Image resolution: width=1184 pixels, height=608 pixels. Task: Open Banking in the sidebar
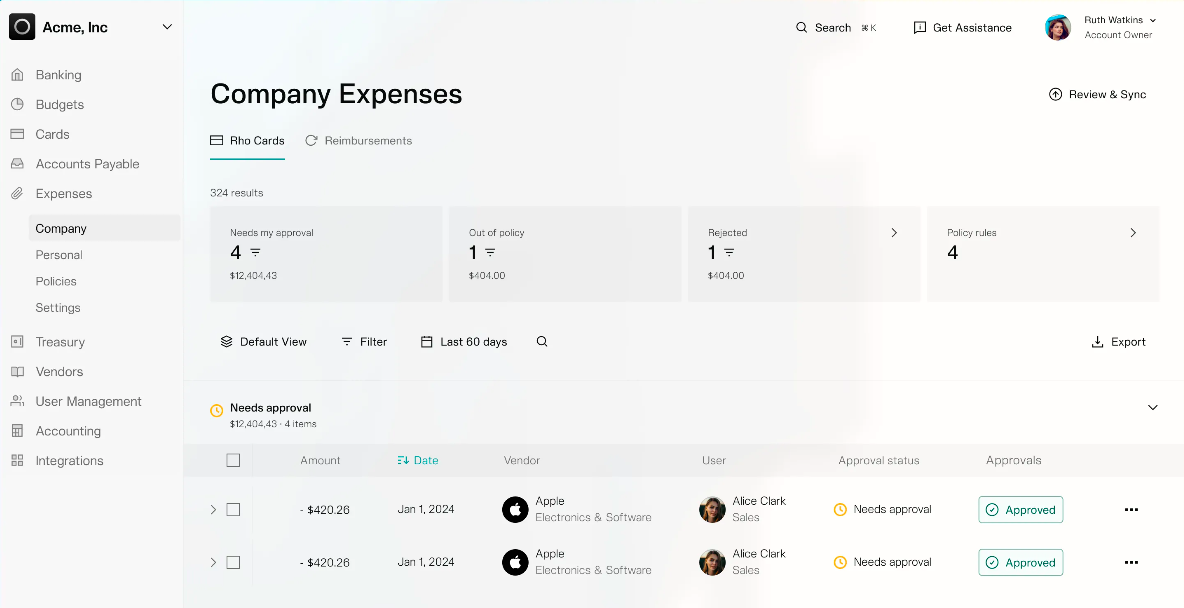pos(58,75)
